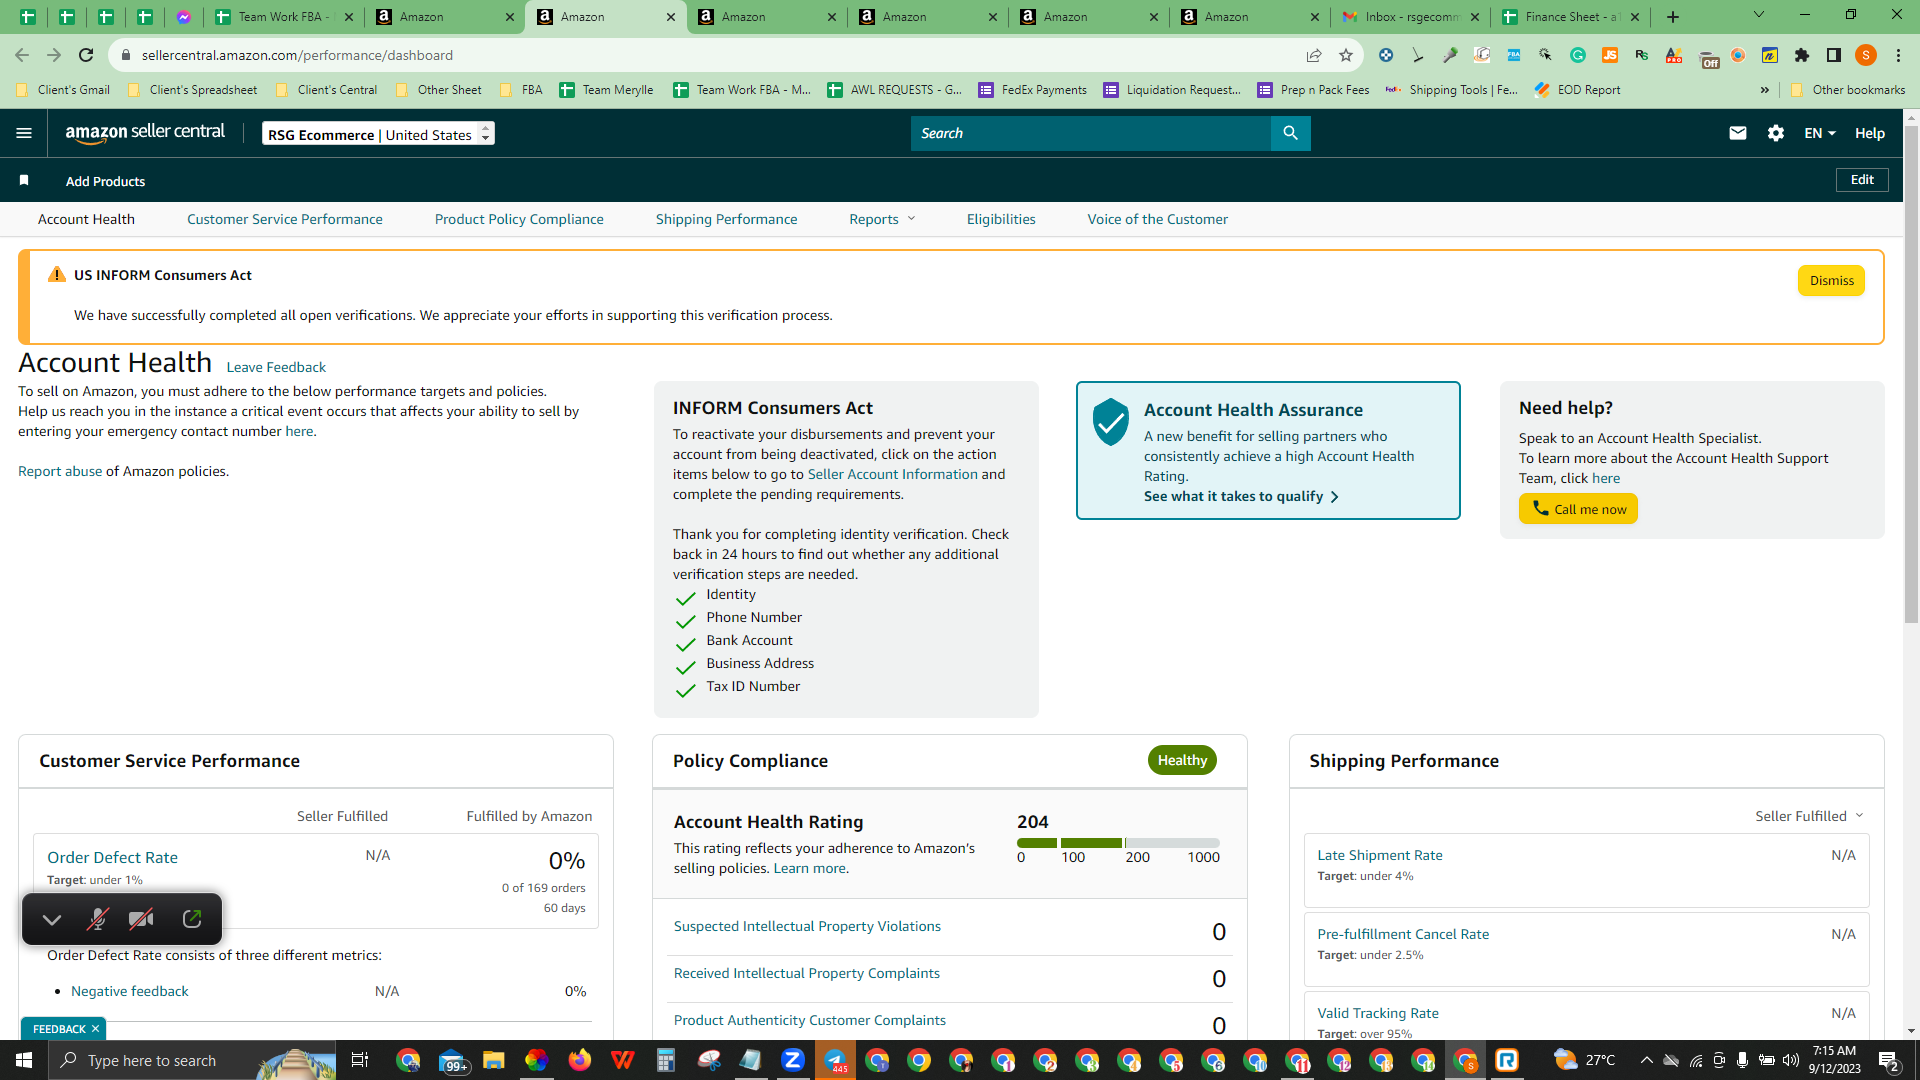This screenshot has height=1080, width=1920.
Task: Open a new browser tab
Action: (x=1673, y=17)
